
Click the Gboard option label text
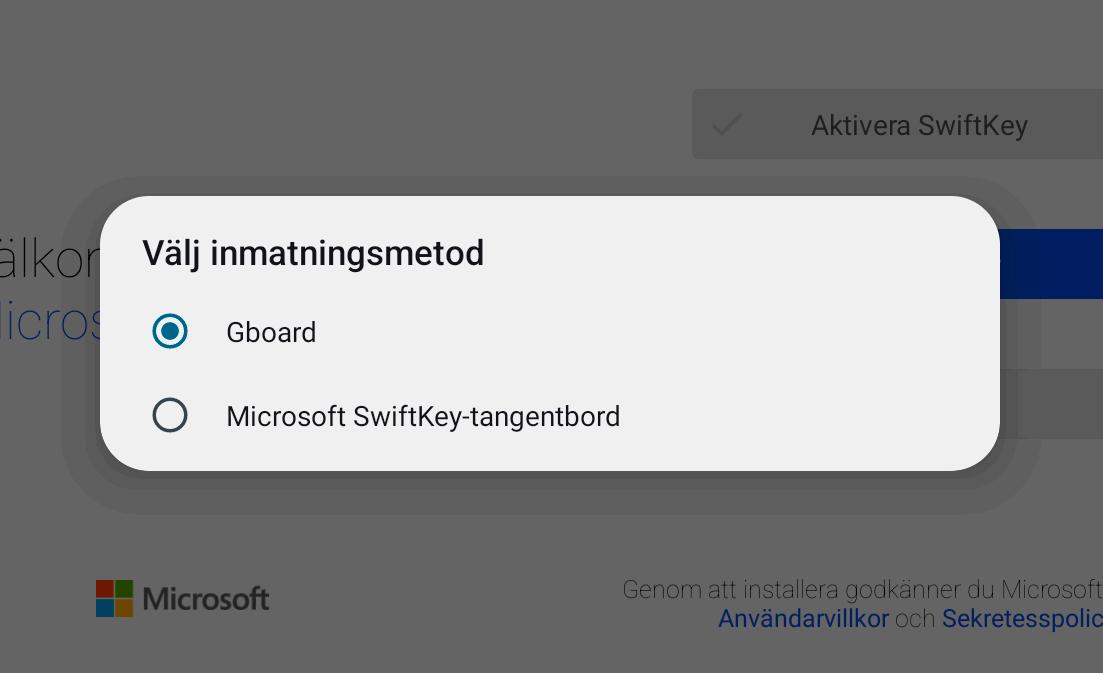click(x=271, y=332)
